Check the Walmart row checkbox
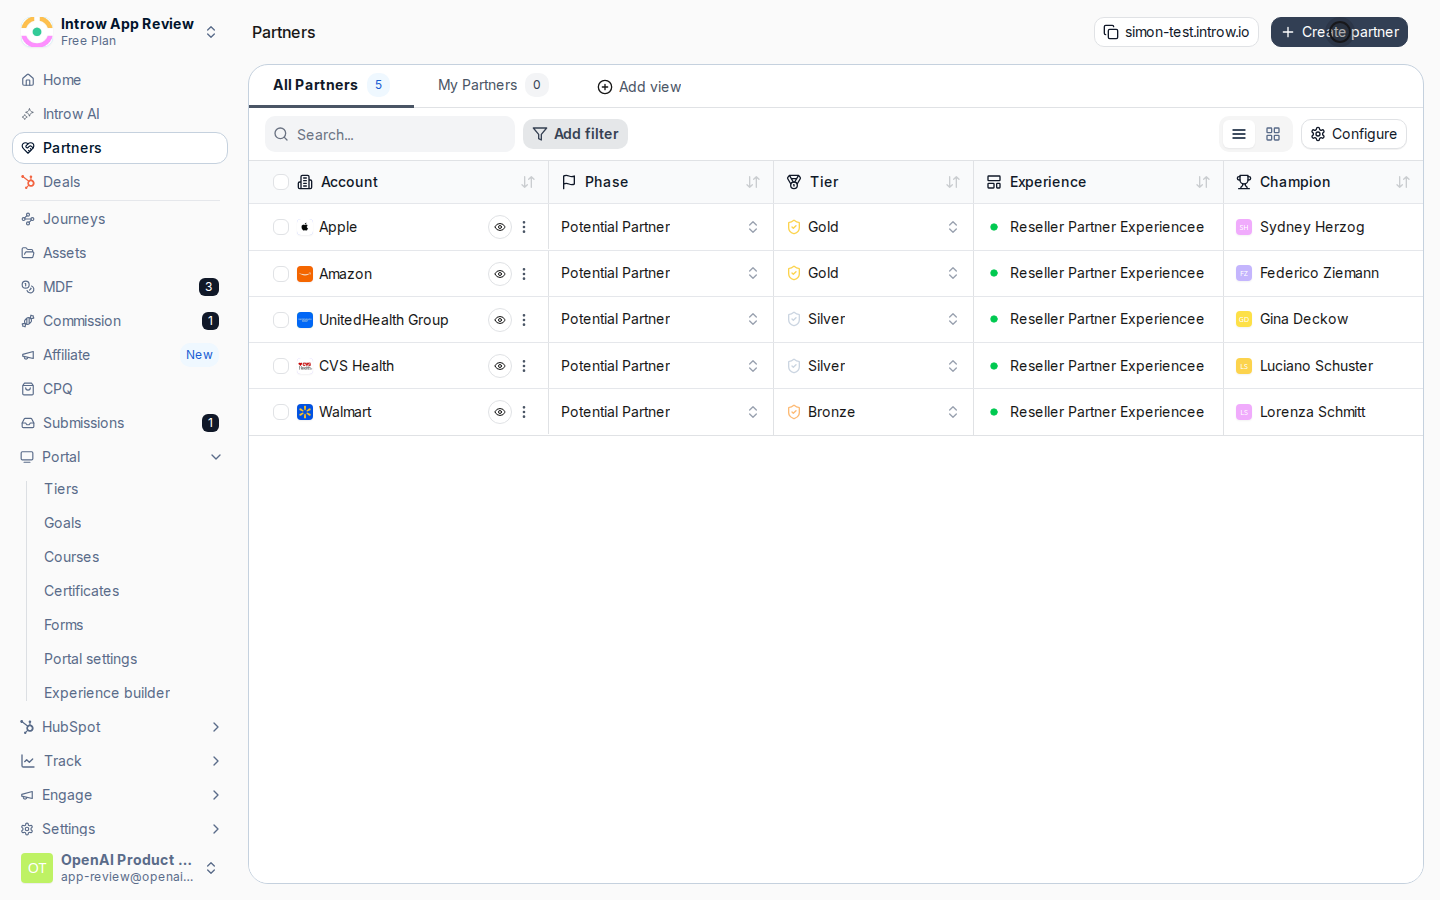The image size is (1440, 900). coord(281,412)
